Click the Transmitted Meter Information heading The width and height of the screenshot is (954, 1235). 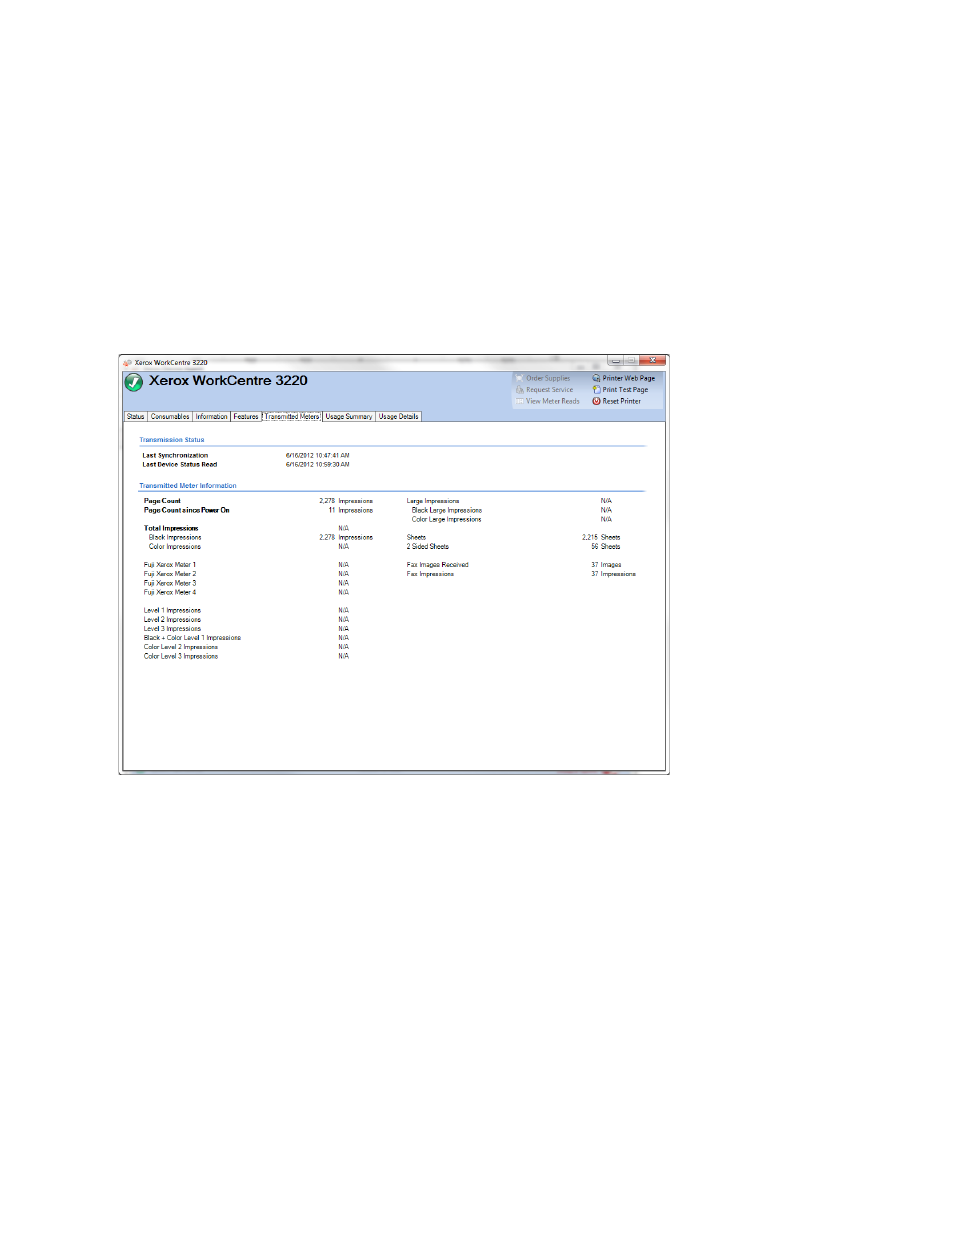tap(188, 486)
